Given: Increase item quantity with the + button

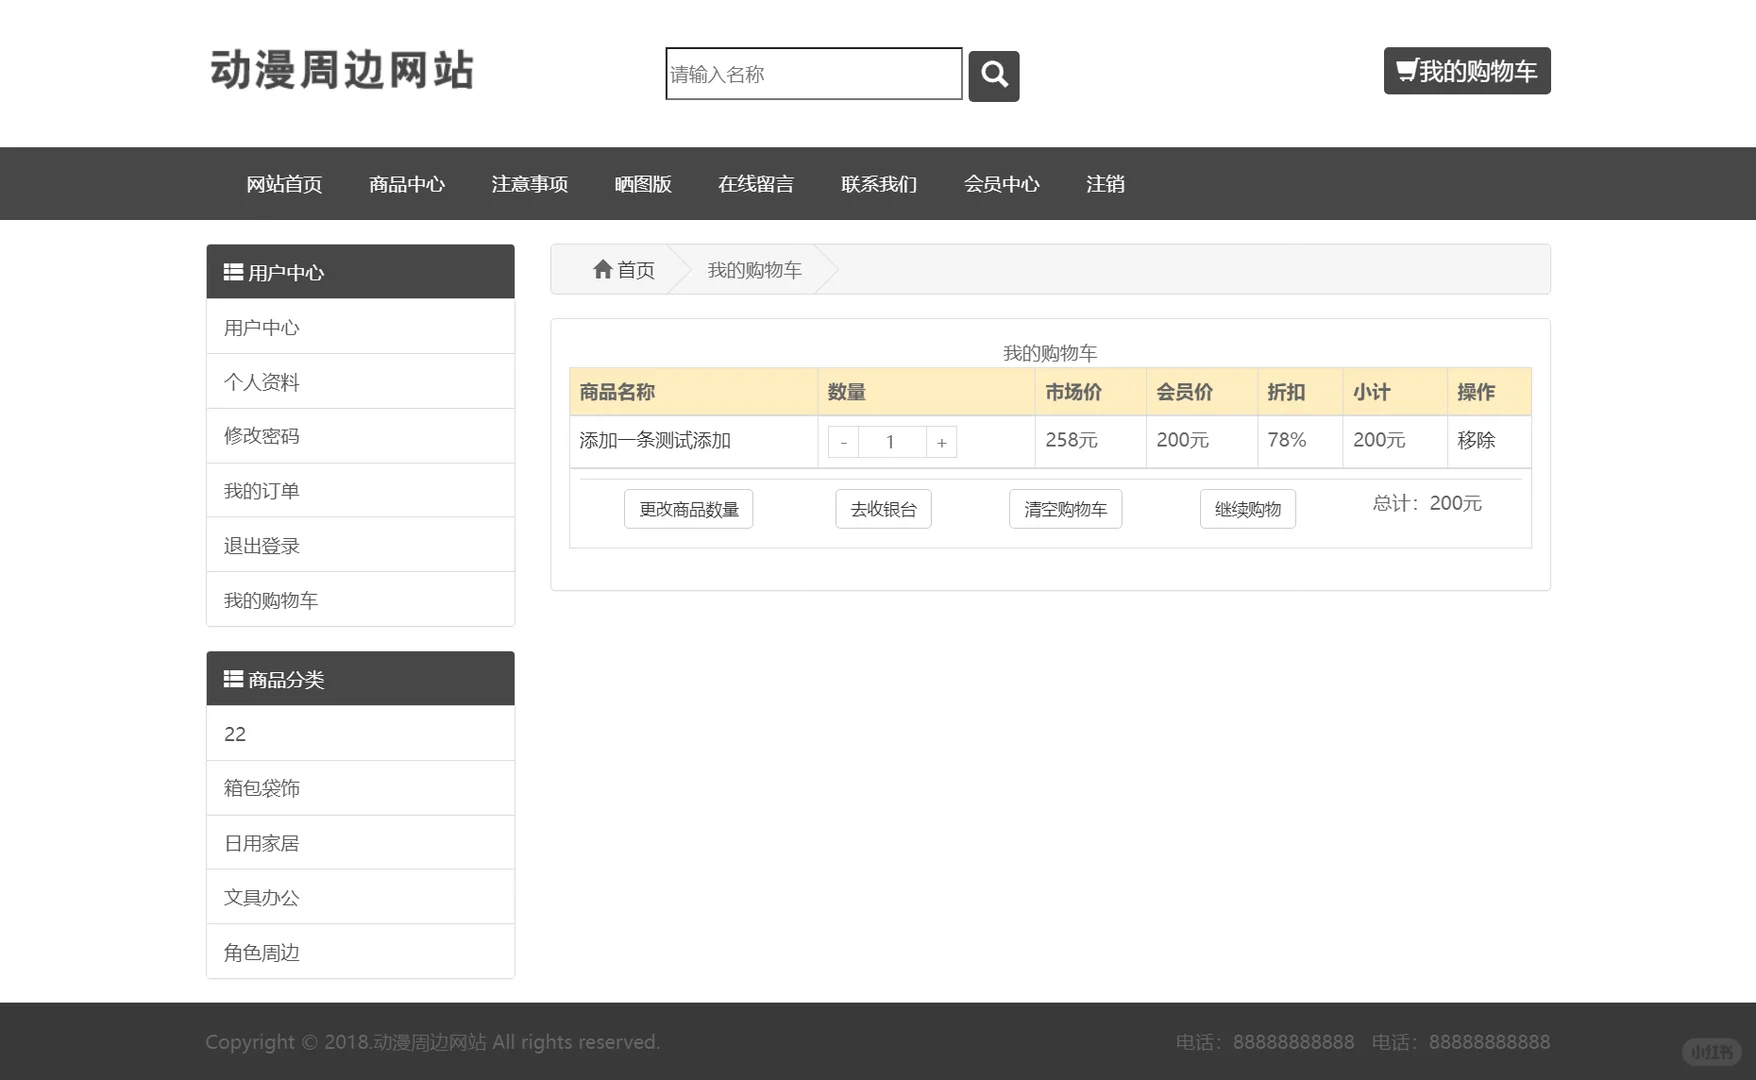Looking at the screenshot, I should pyautogui.click(x=941, y=441).
